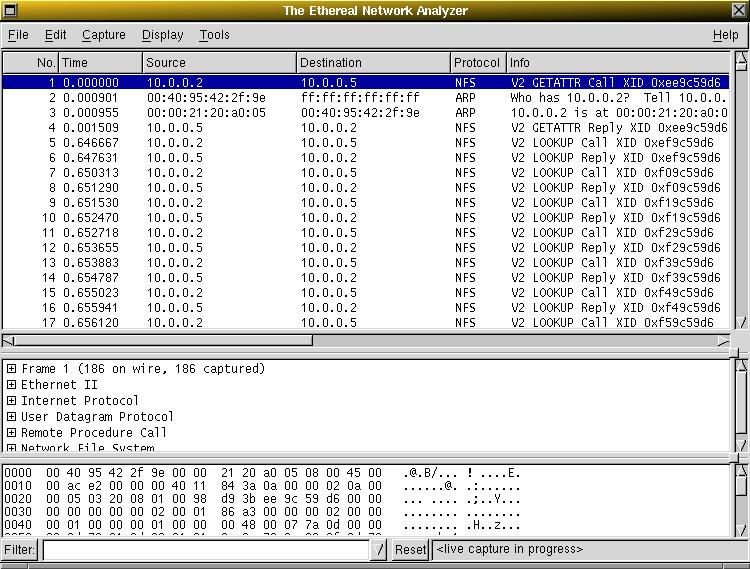Click hex dump line at offset 0030
This screenshot has width=750, height=569.
(x=262, y=512)
